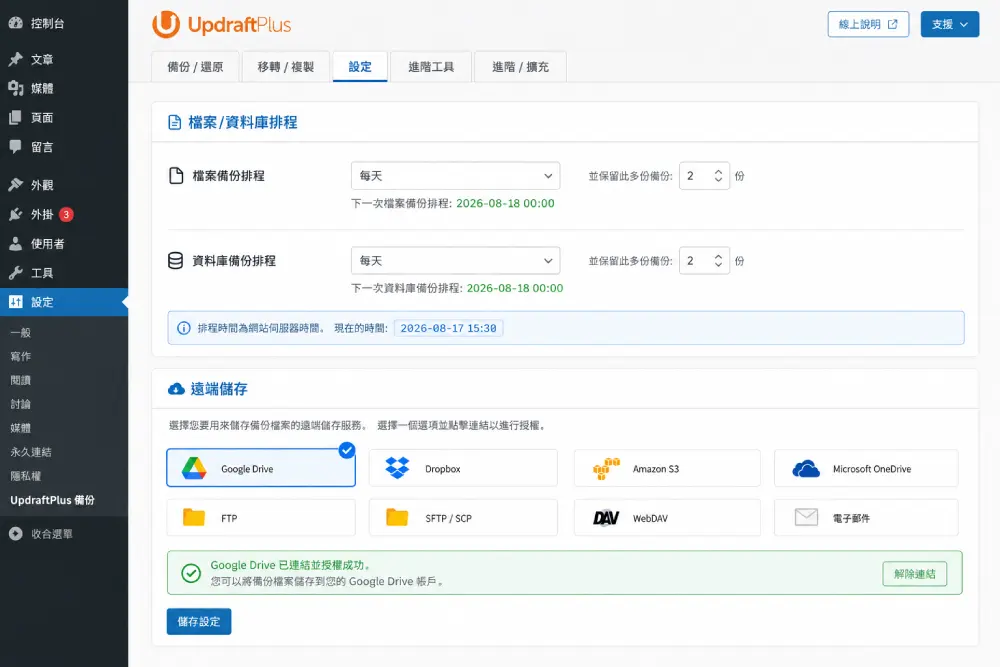
Task: Select FTP as remote storage
Action: pos(261,517)
